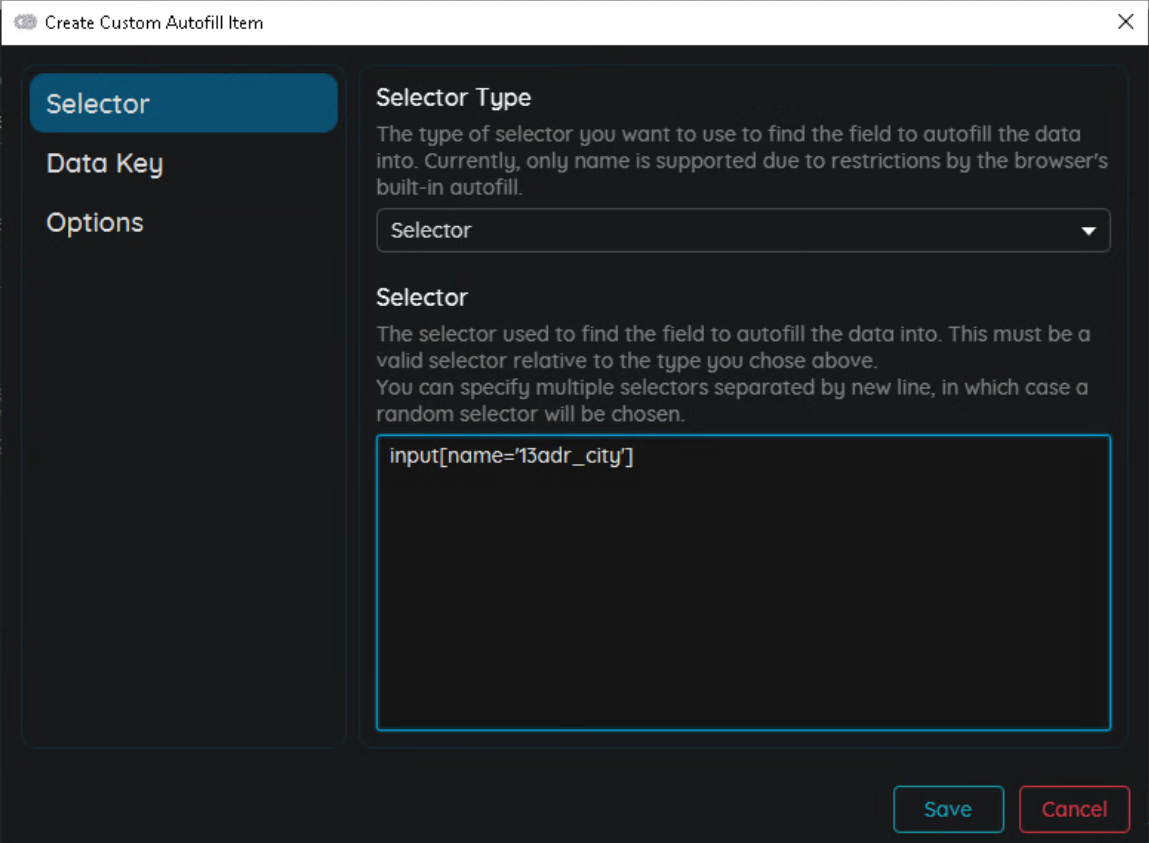Go to the Options tab
1149x843 pixels.
(95, 223)
